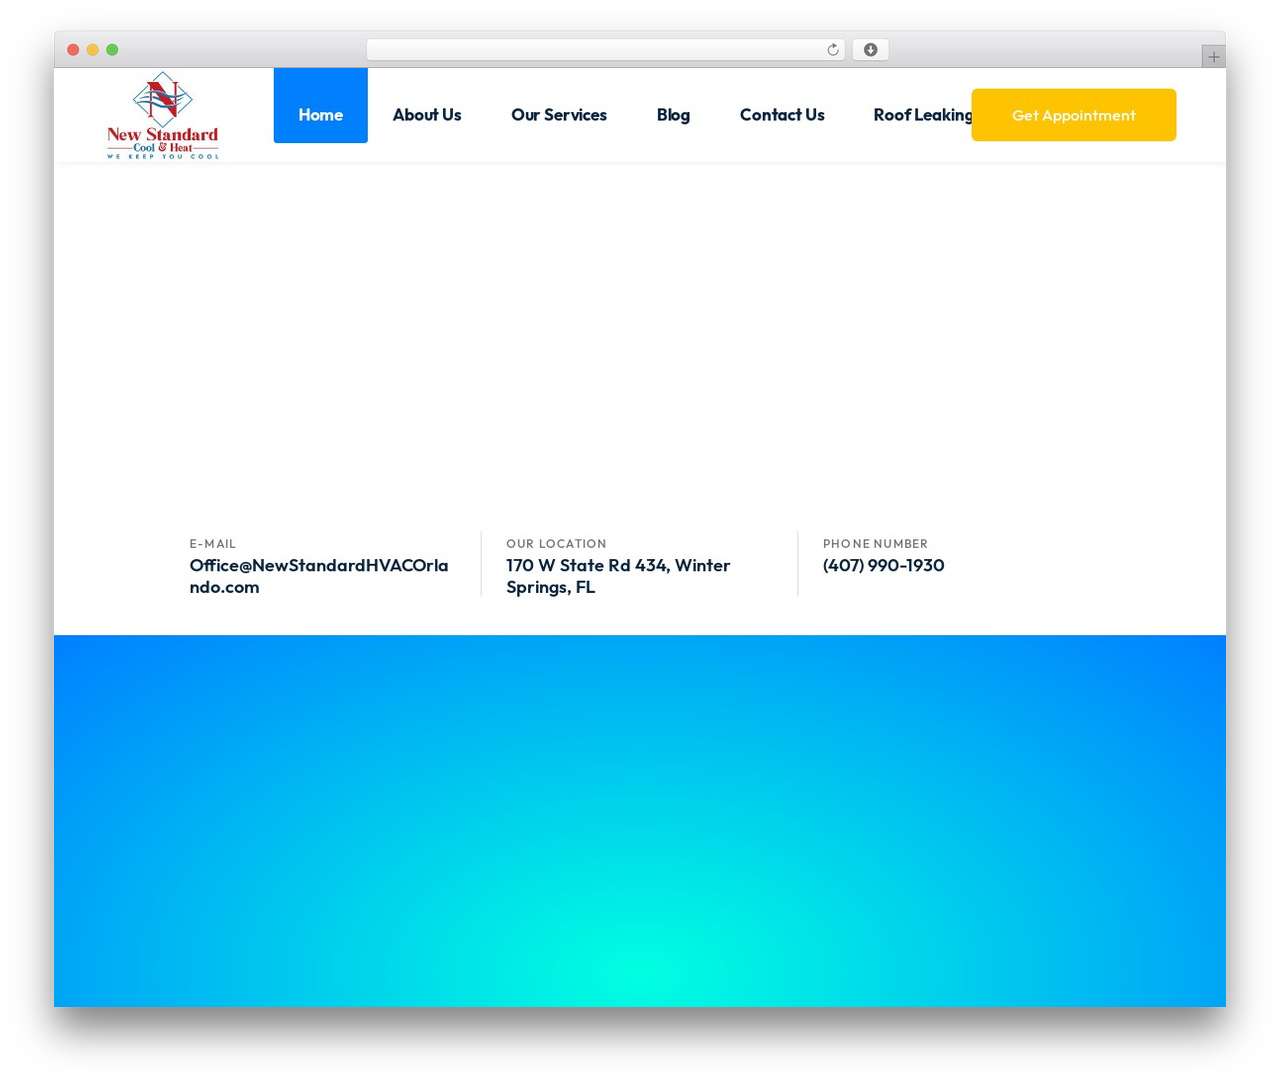Call the (407) 990-1930 phone number
This screenshot has width=1280, height=1084.
(x=884, y=565)
